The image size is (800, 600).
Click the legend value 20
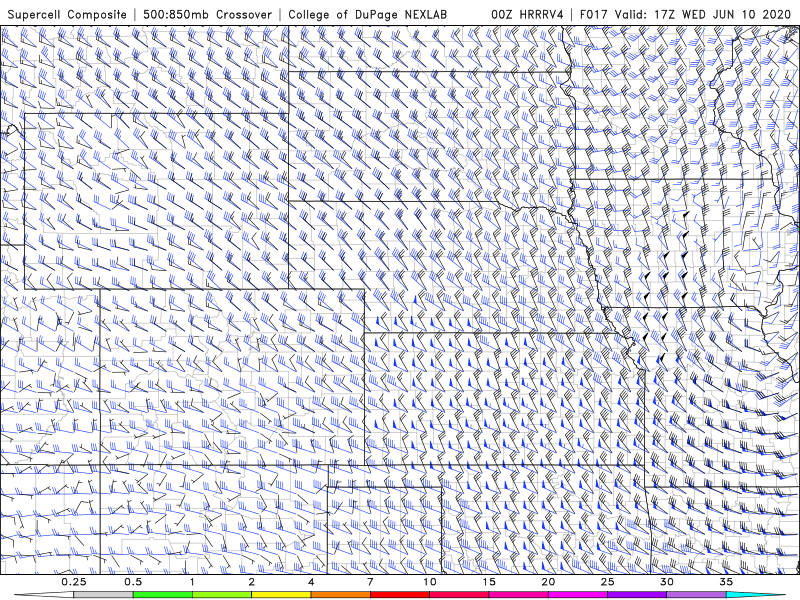pyautogui.click(x=548, y=582)
